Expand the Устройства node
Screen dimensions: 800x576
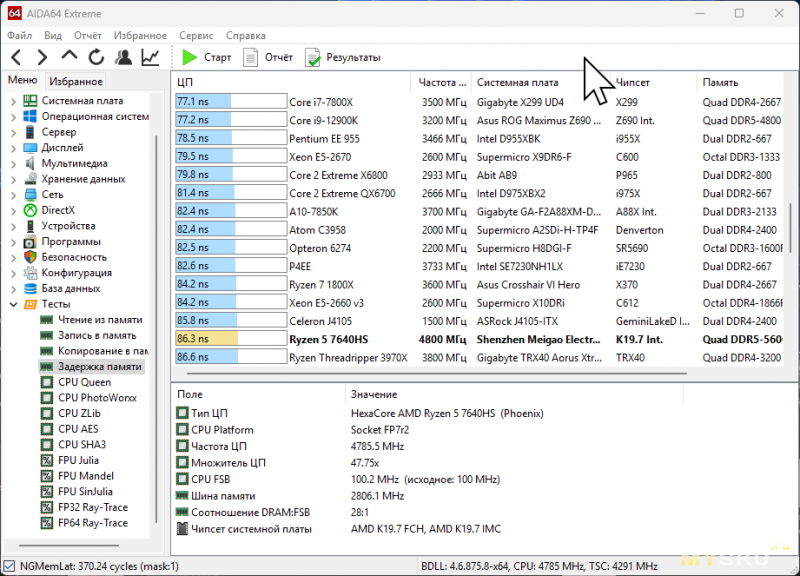tap(13, 226)
